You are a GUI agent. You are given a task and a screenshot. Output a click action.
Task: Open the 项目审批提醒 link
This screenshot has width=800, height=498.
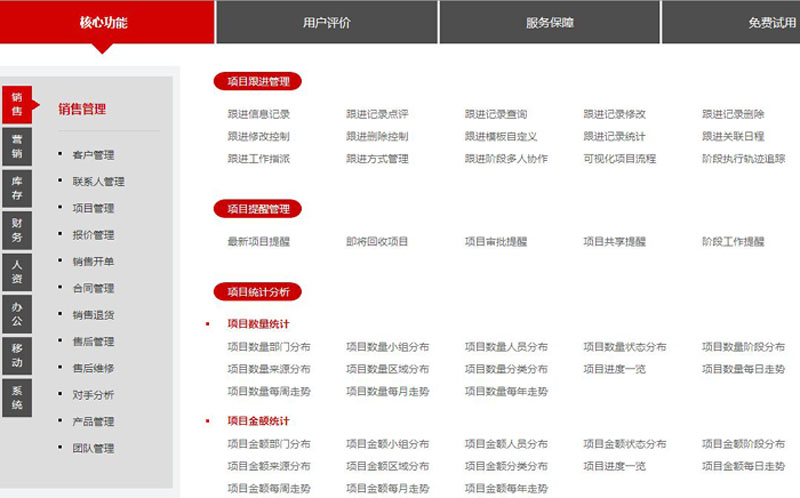coord(495,241)
